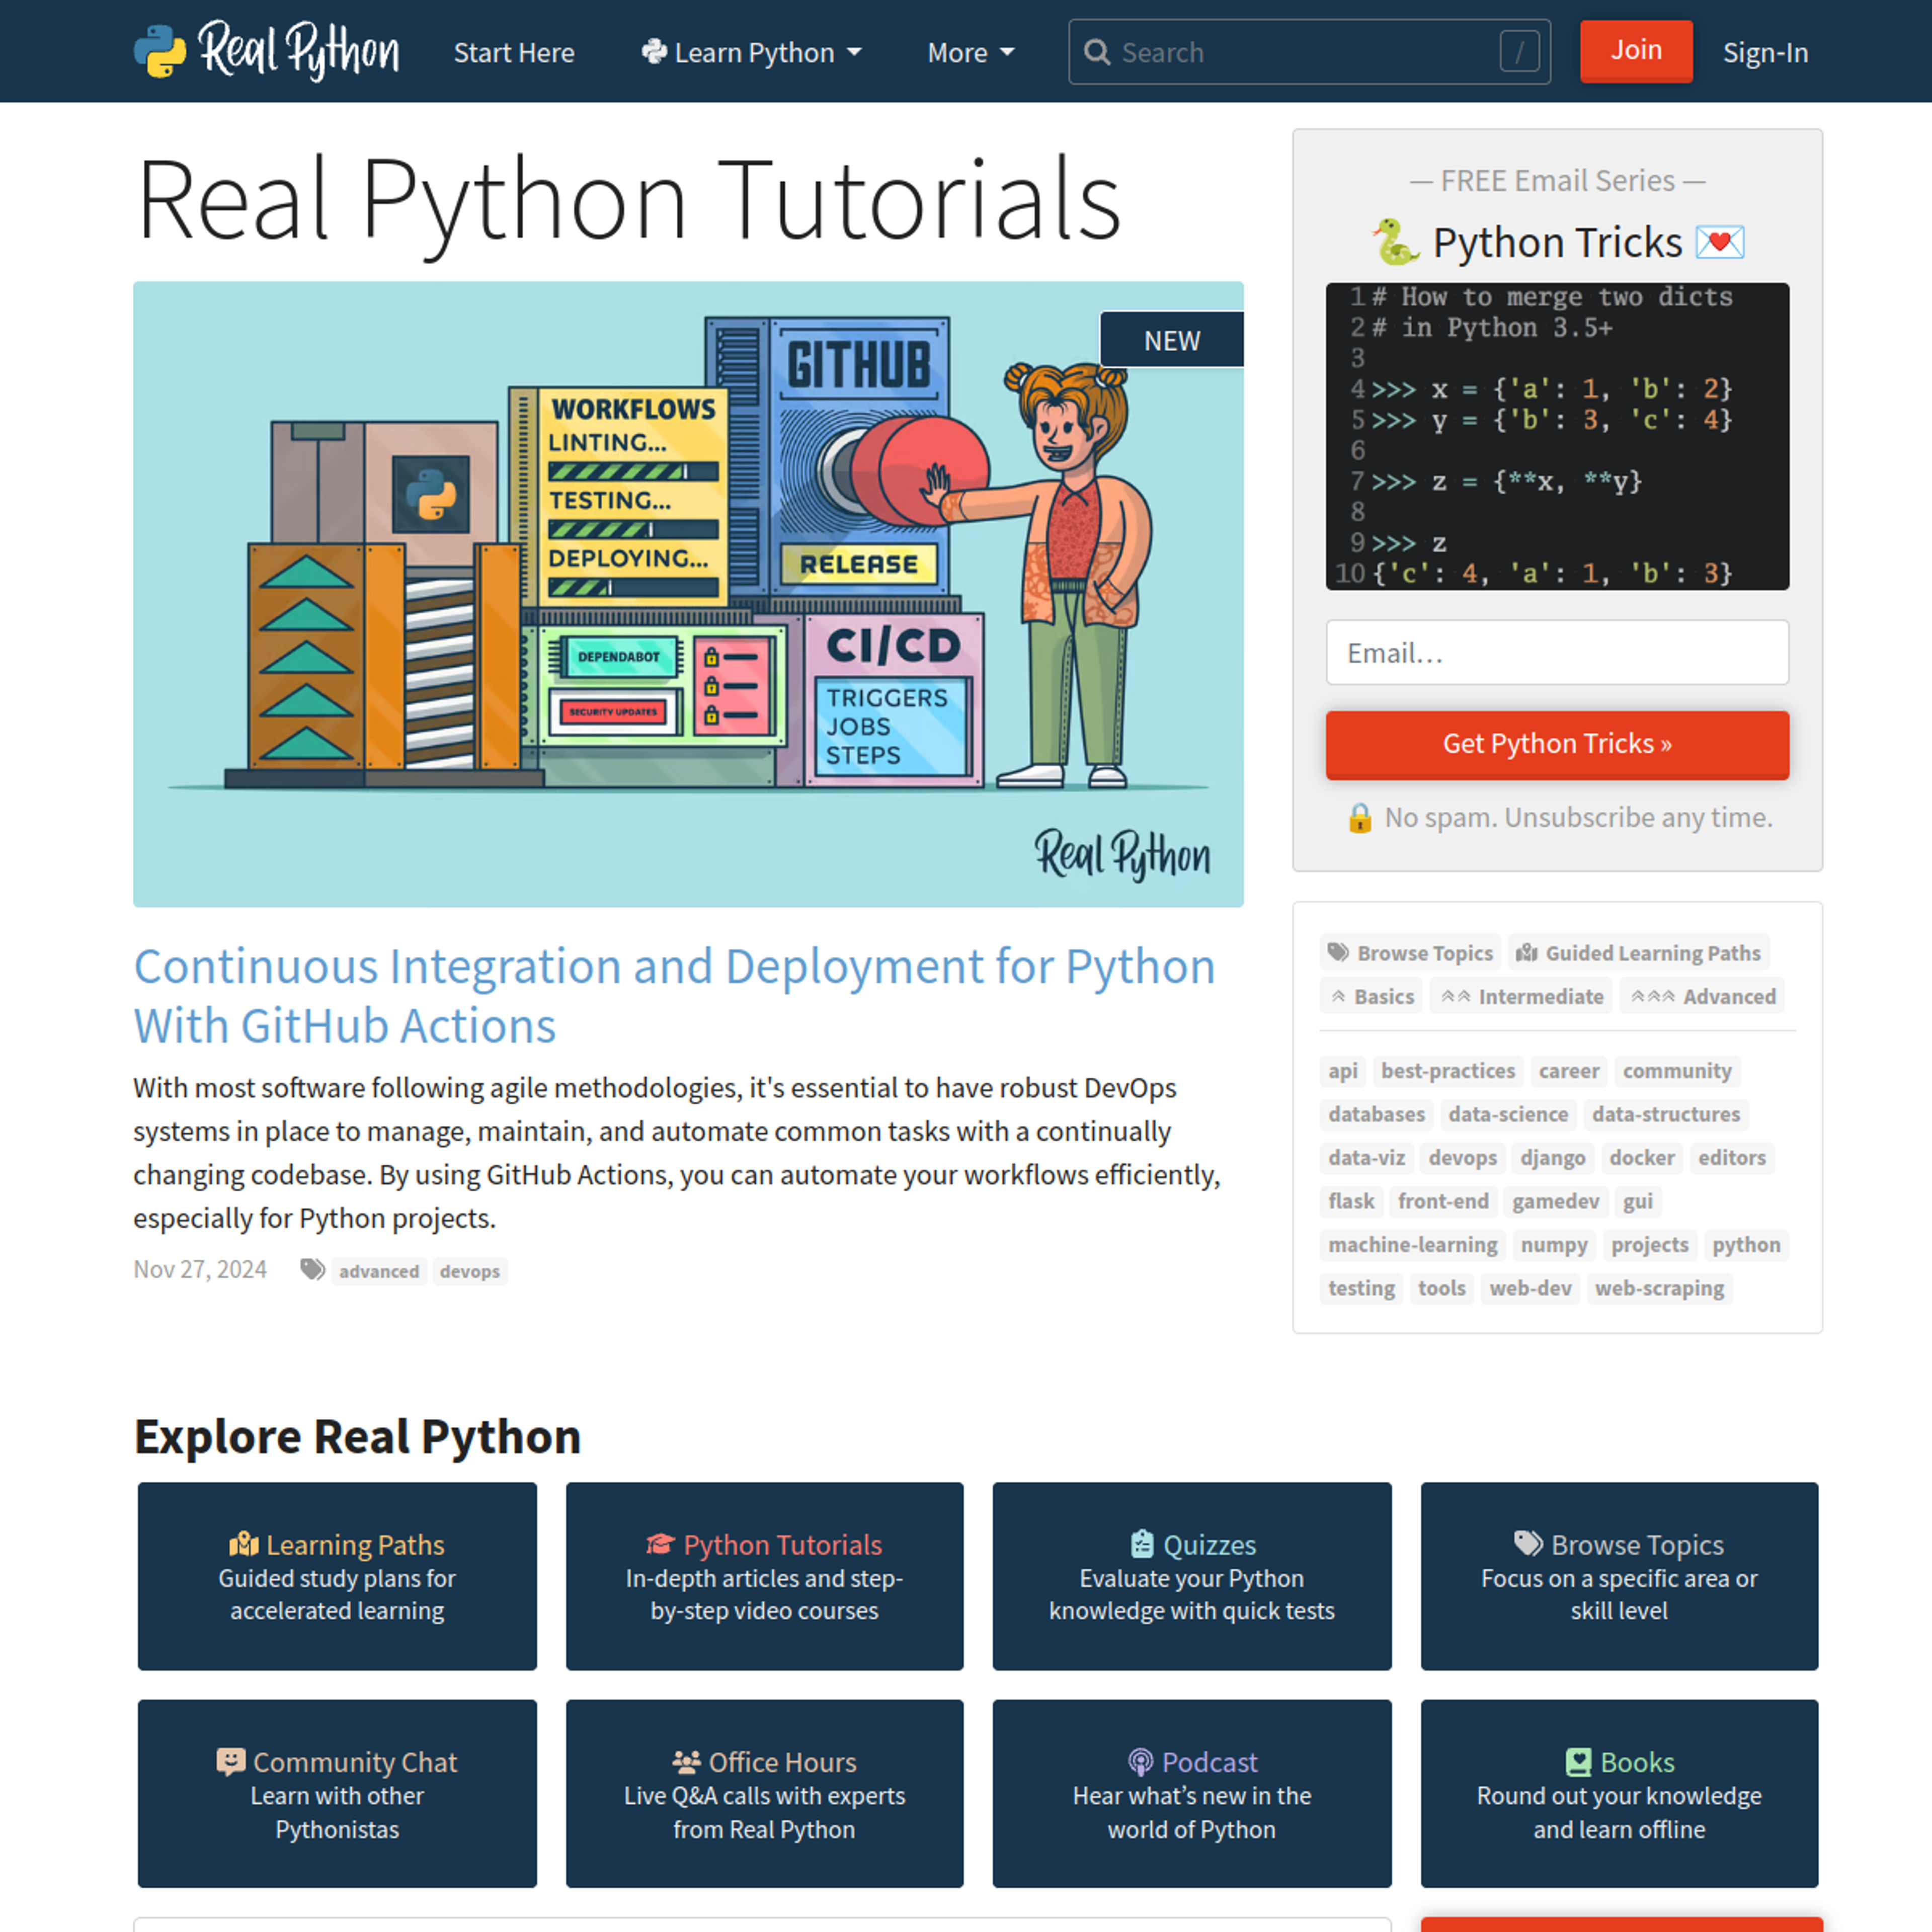Select the gamedev topic tag
The height and width of the screenshot is (1932, 1932).
coord(1555,1201)
